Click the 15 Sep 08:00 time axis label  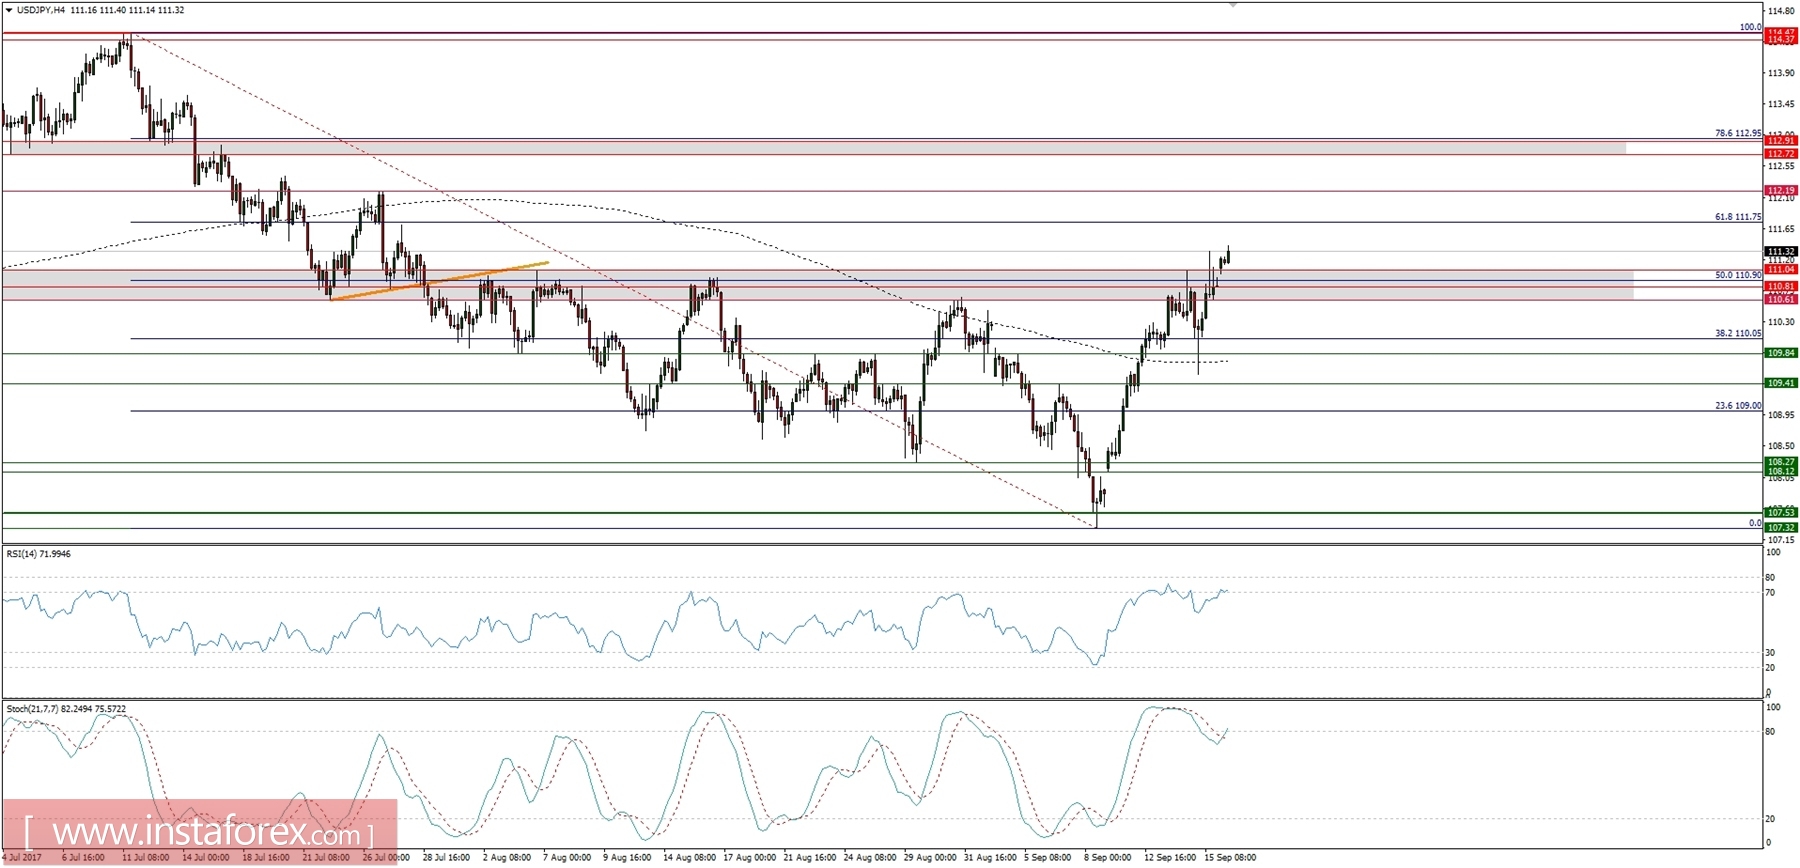pyautogui.click(x=1230, y=858)
